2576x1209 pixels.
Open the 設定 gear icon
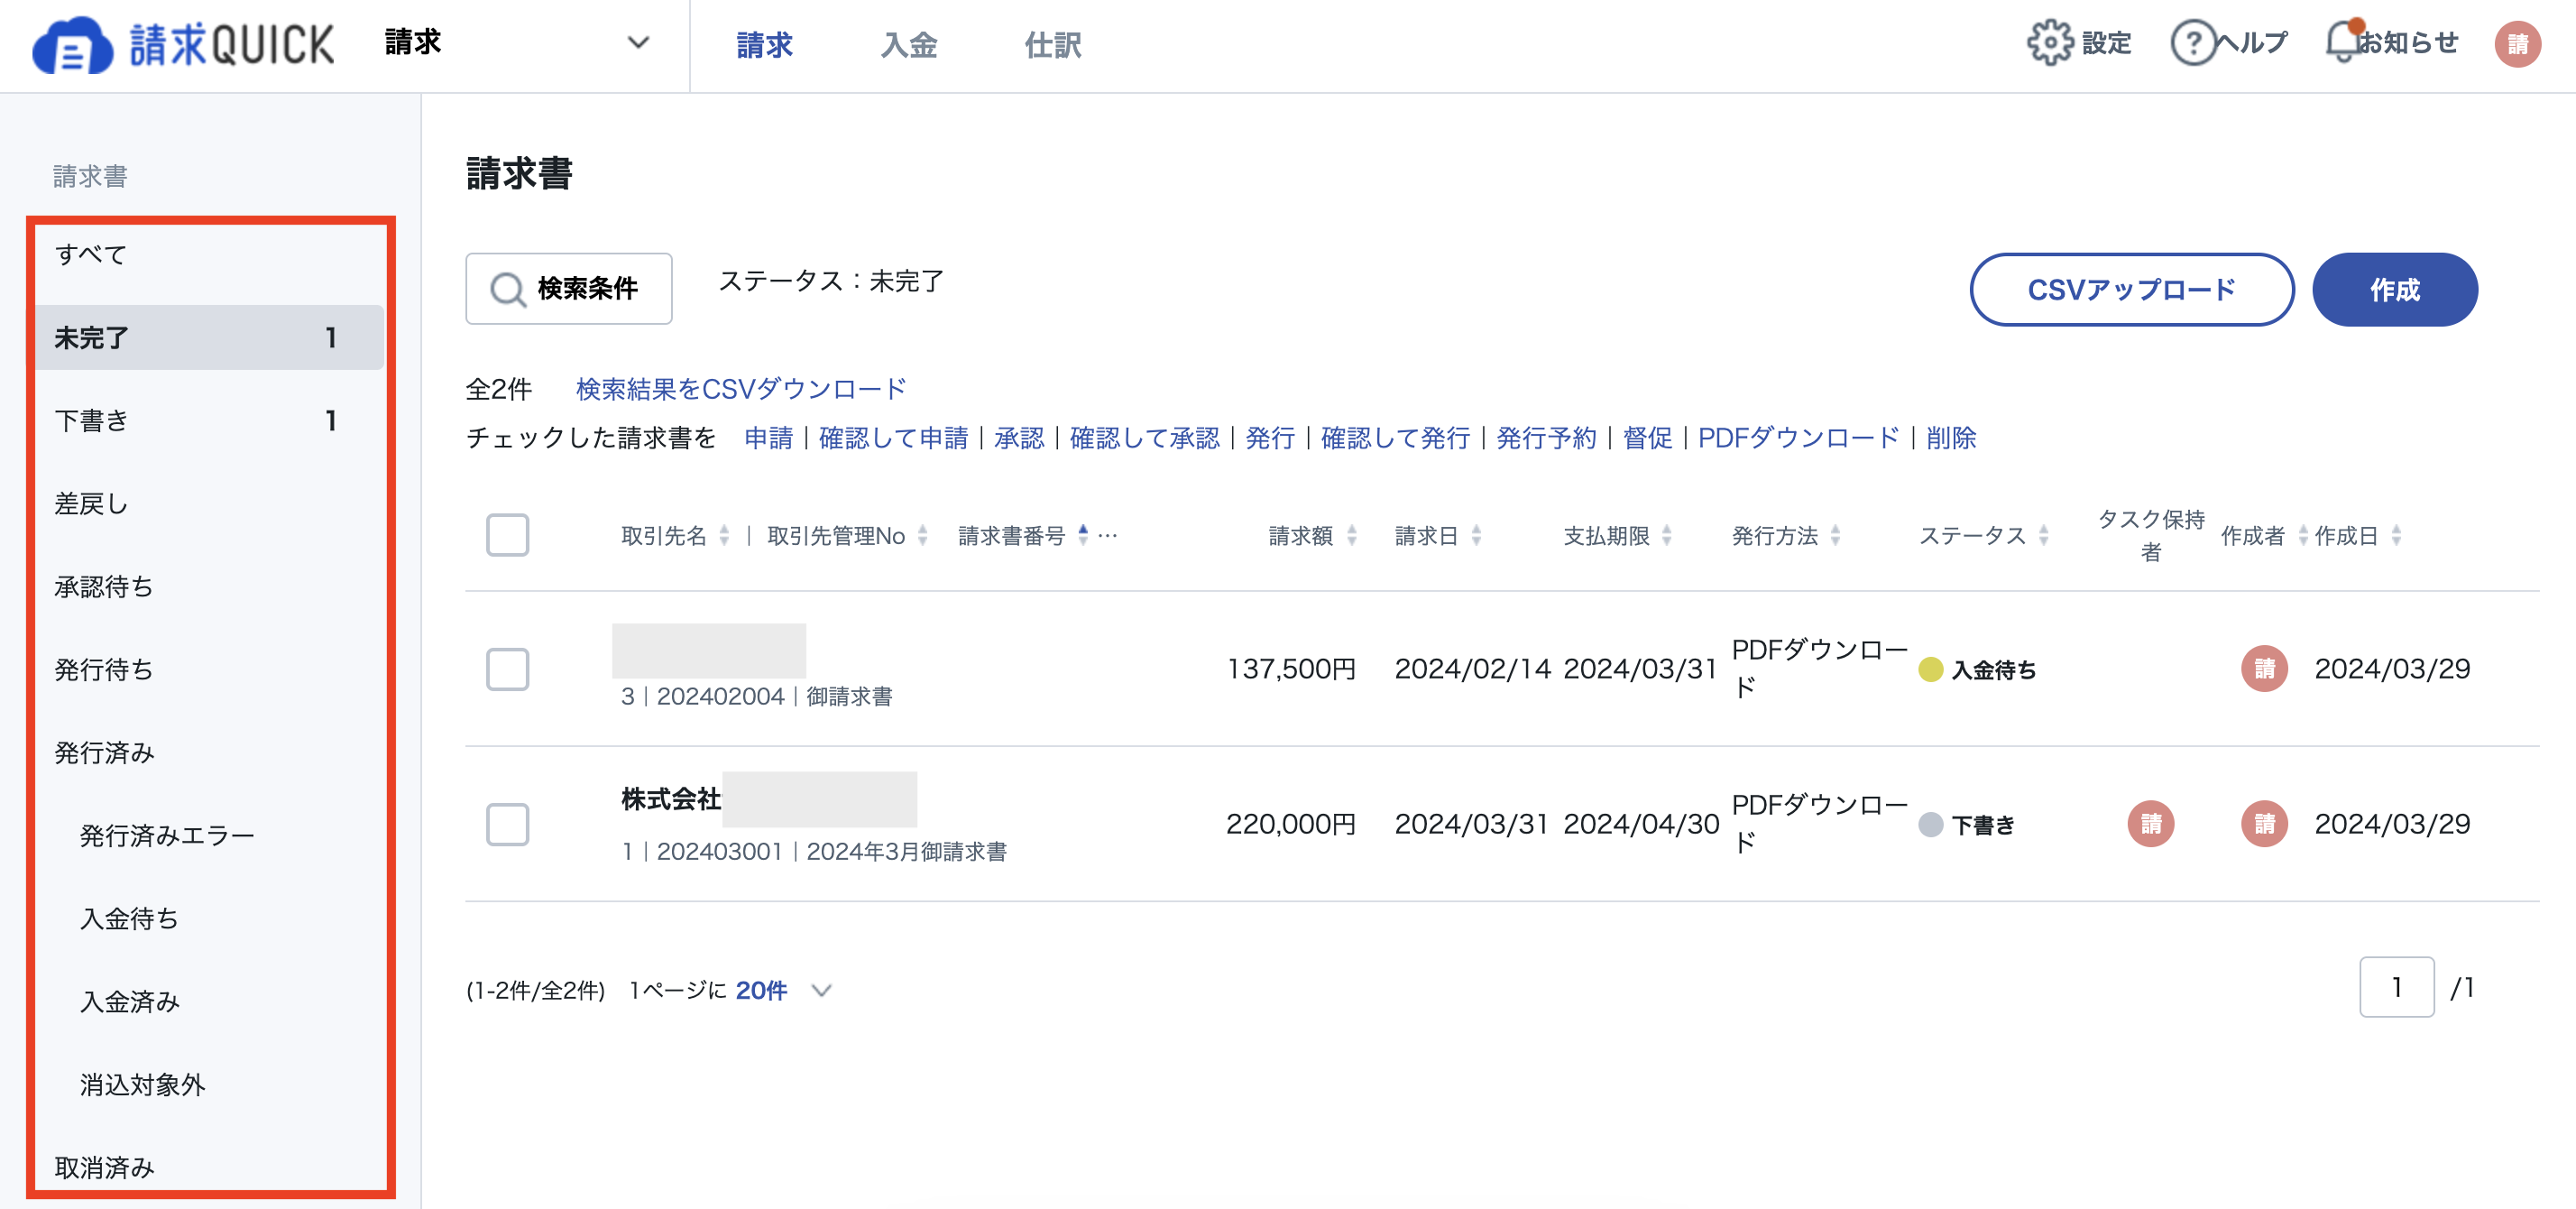[2049, 43]
